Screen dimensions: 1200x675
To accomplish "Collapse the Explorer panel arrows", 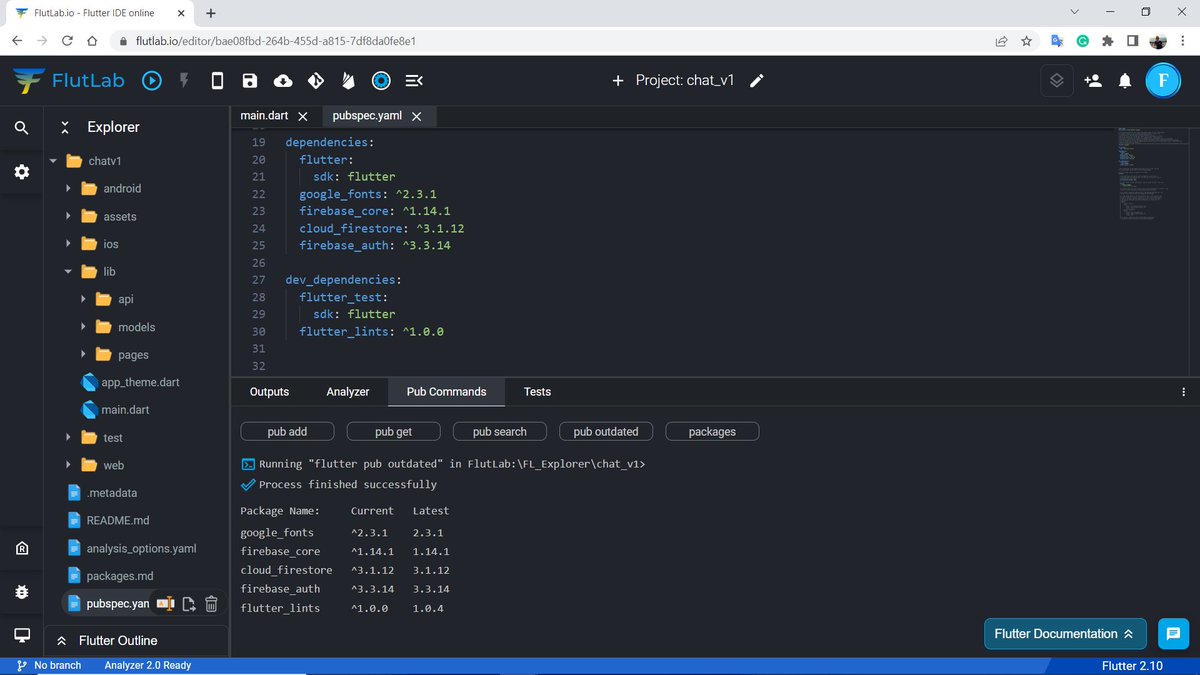I will tap(65, 127).
